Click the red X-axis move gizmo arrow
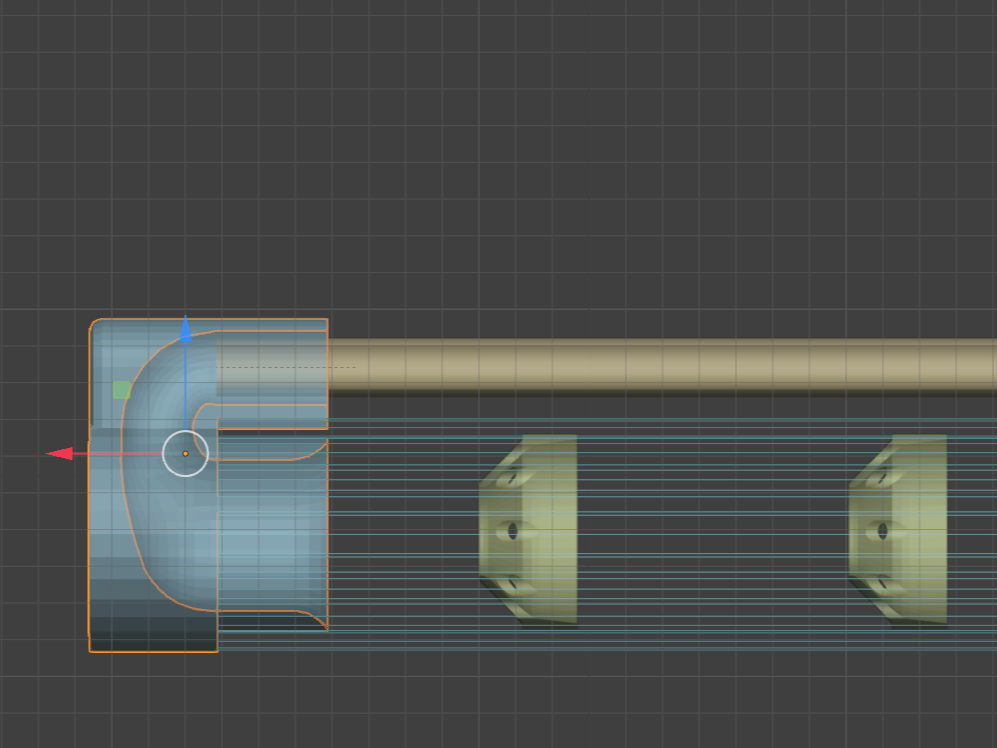The image size is (997, 748). click(x=60, y=454)
